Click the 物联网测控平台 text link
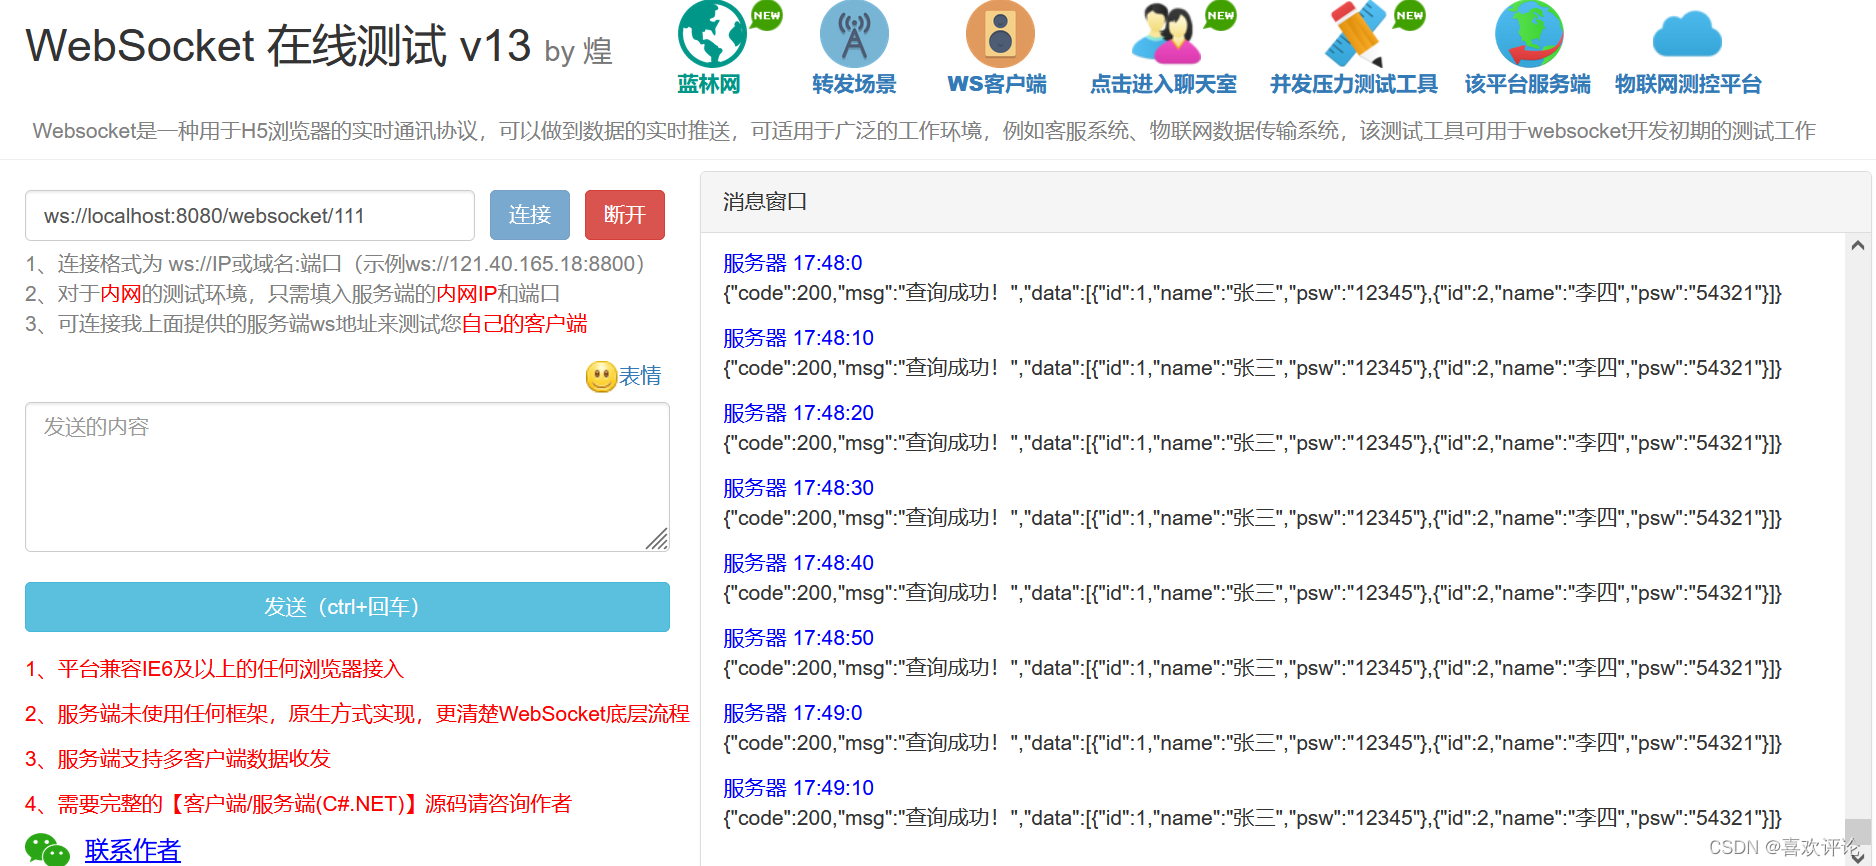Screen dimensions: 1876x866 1688,84
